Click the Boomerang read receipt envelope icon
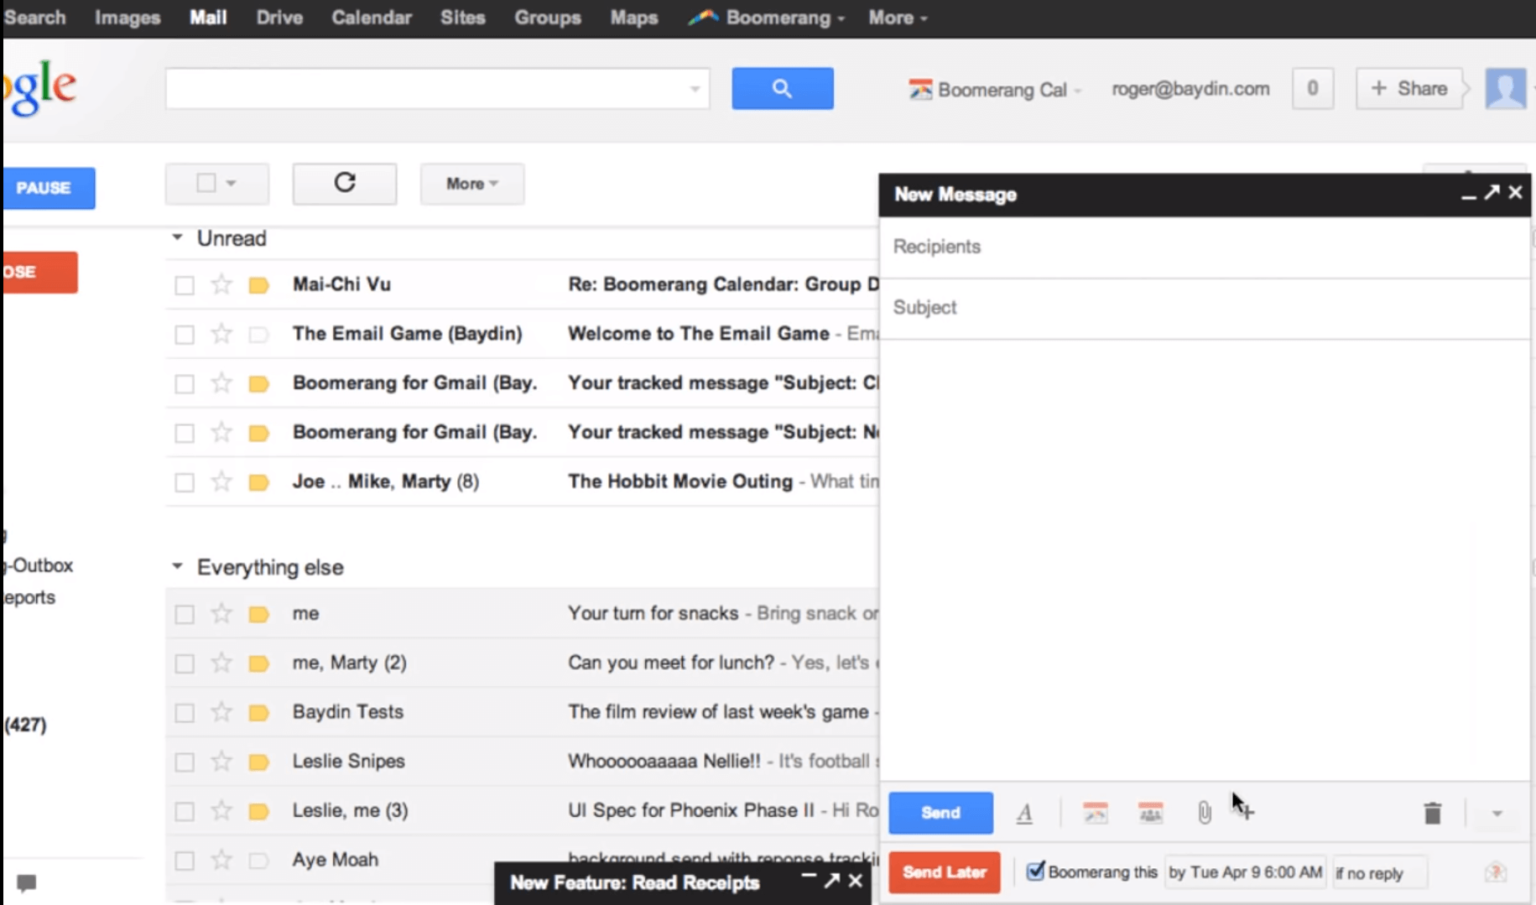1536x905 pixels. [x=1497, y=872]
